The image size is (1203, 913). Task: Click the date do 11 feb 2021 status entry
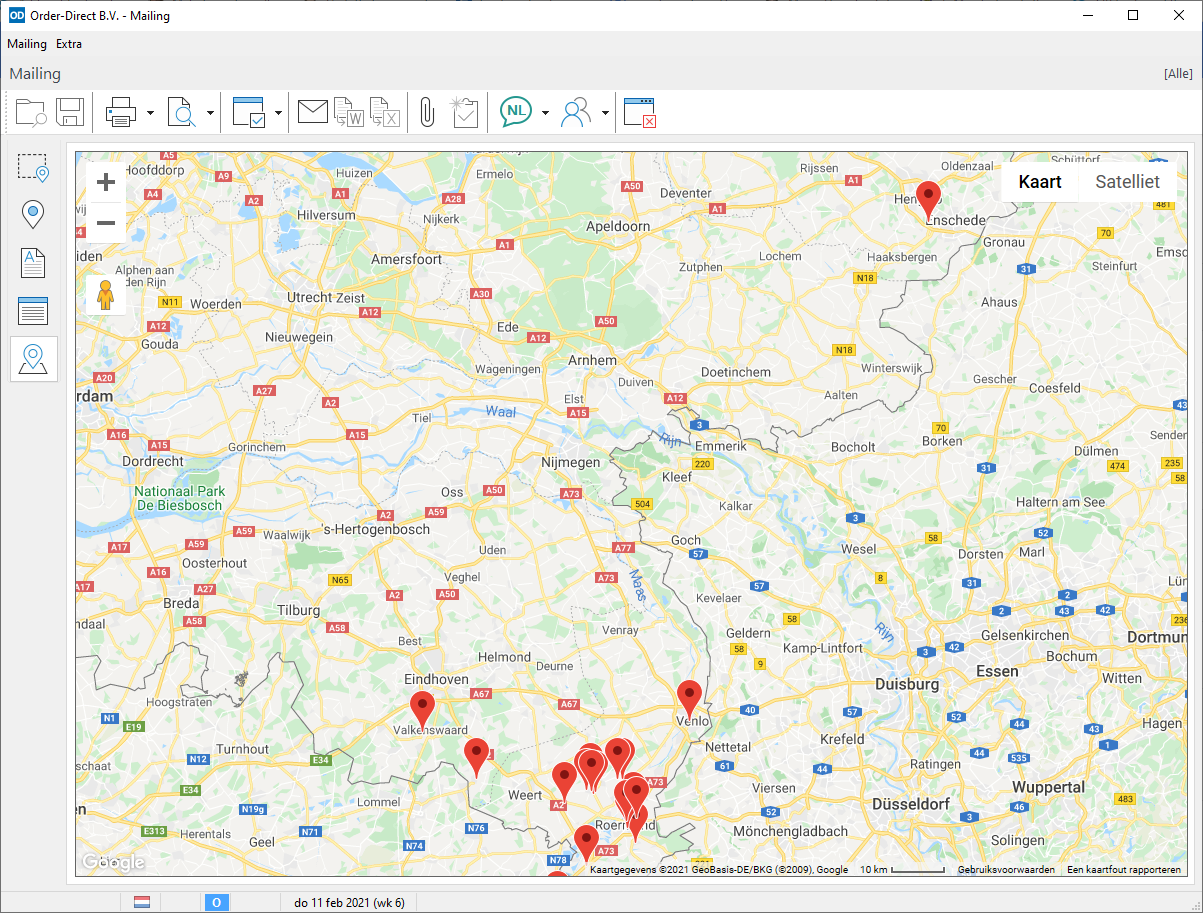[x=349, y=903]
